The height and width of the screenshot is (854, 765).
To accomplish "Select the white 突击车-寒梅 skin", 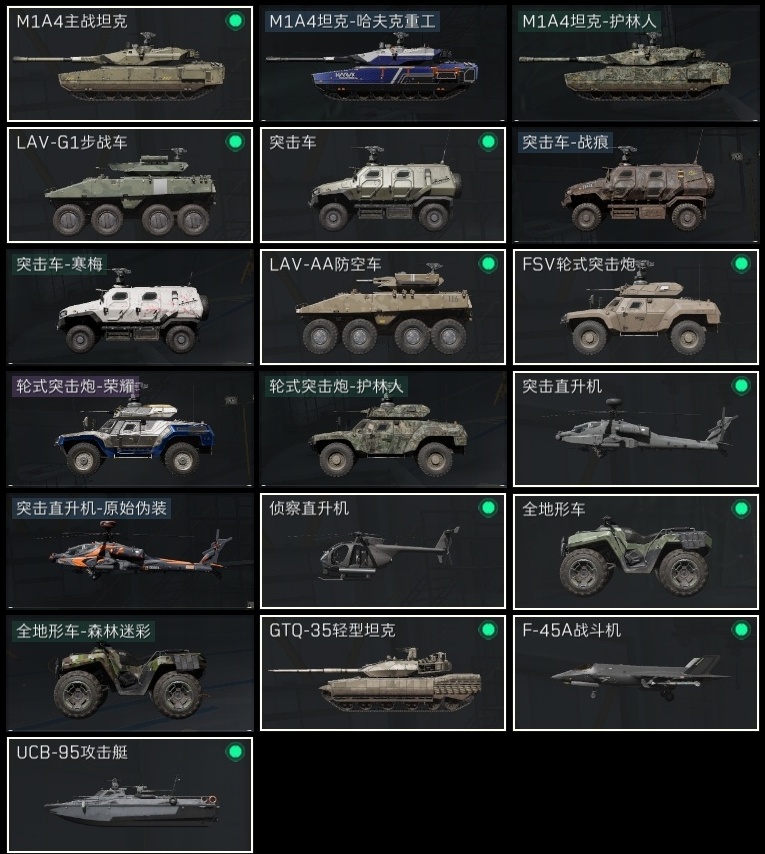I will coord(130,307).
